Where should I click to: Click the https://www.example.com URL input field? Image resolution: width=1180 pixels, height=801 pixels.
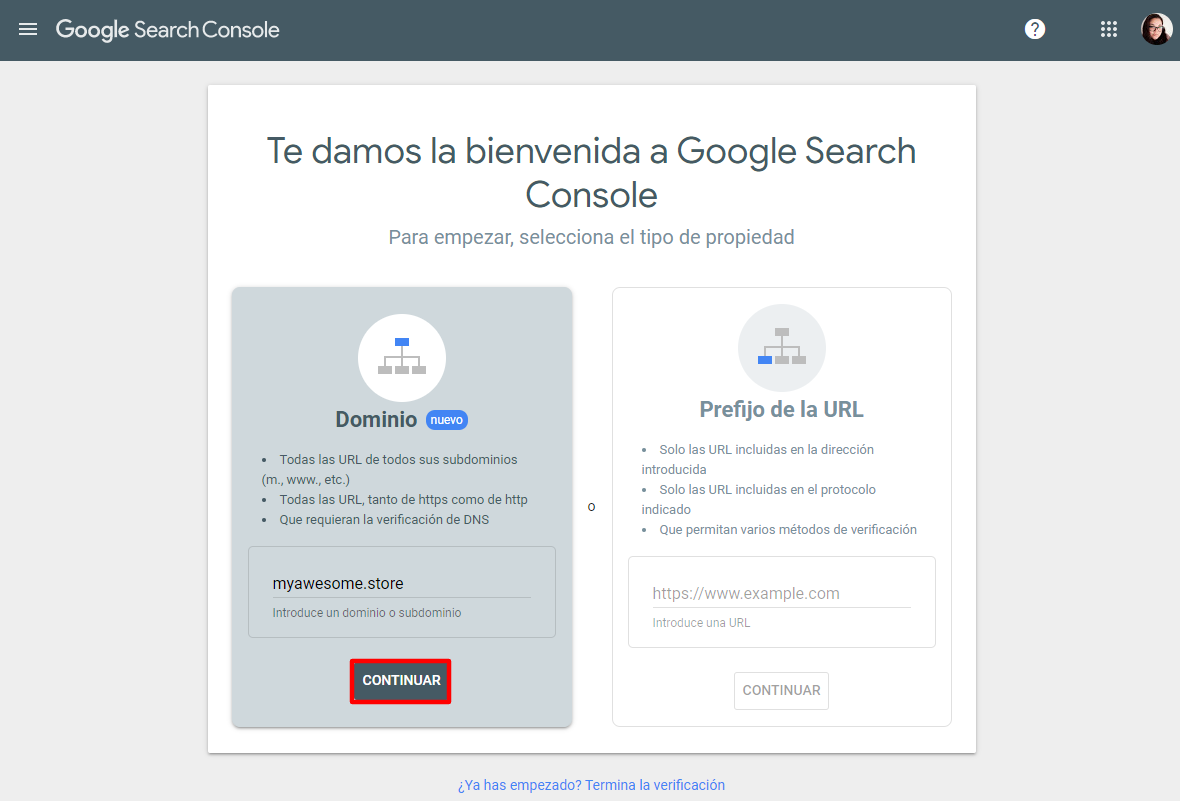tap(782, 593)
